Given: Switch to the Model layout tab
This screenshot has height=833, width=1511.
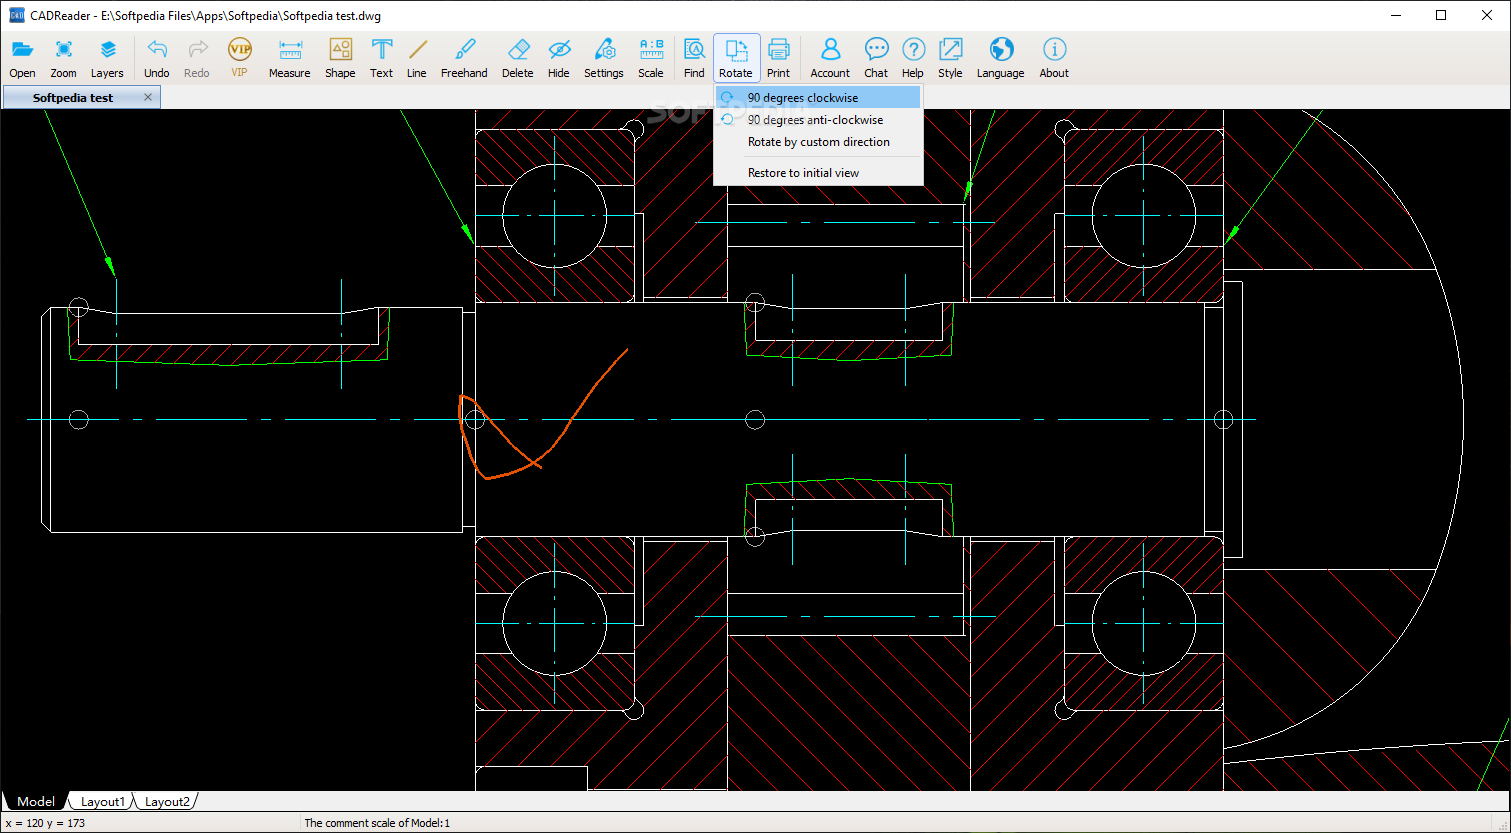Looking at the screenshot, I should [36, 801].
